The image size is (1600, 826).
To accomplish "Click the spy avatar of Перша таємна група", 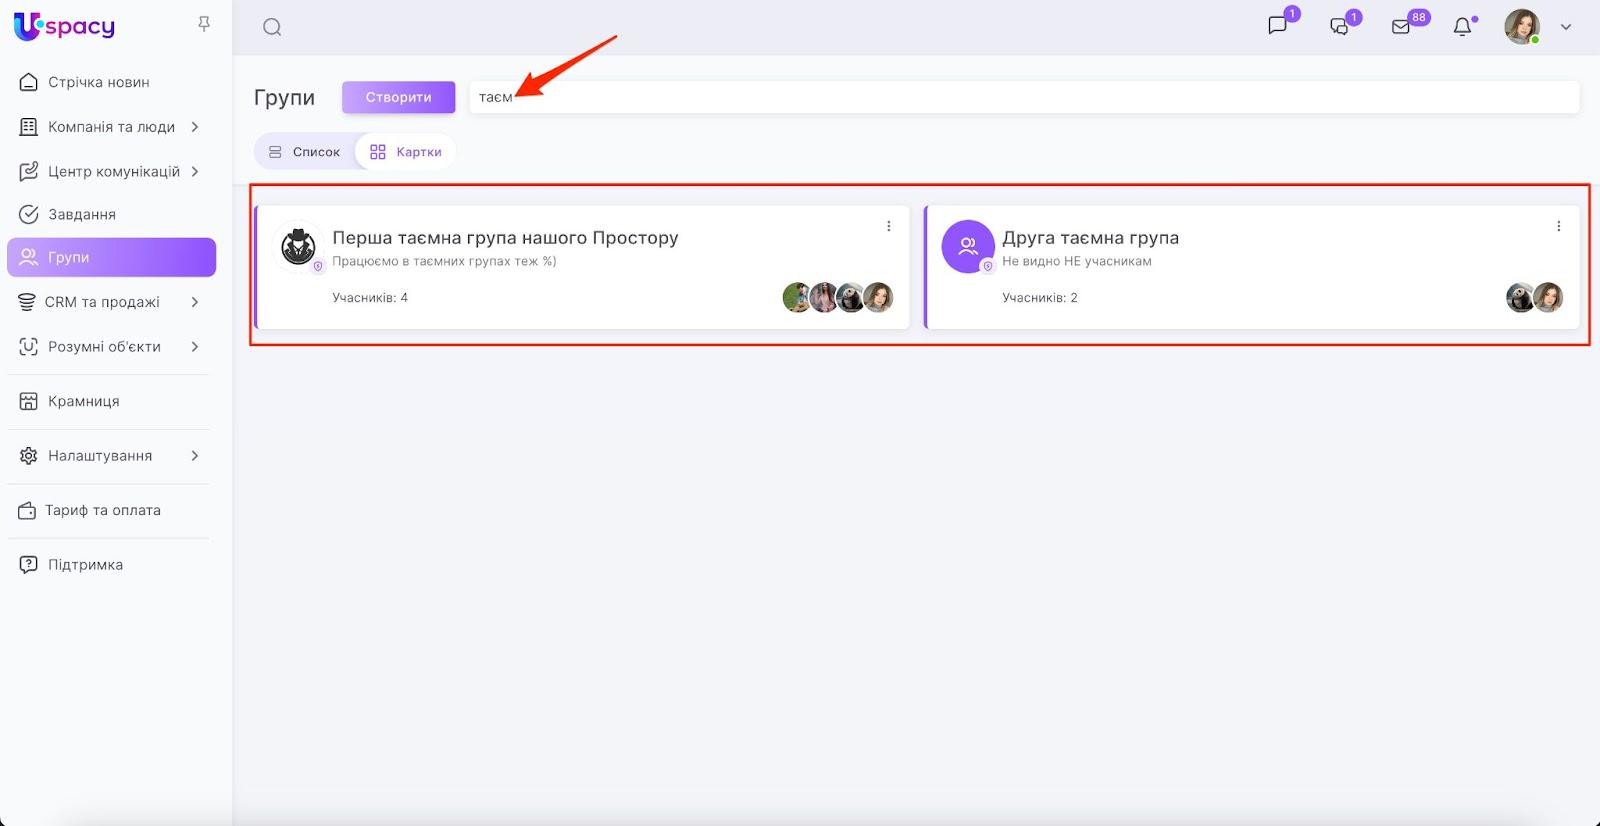I will [298, 246].
